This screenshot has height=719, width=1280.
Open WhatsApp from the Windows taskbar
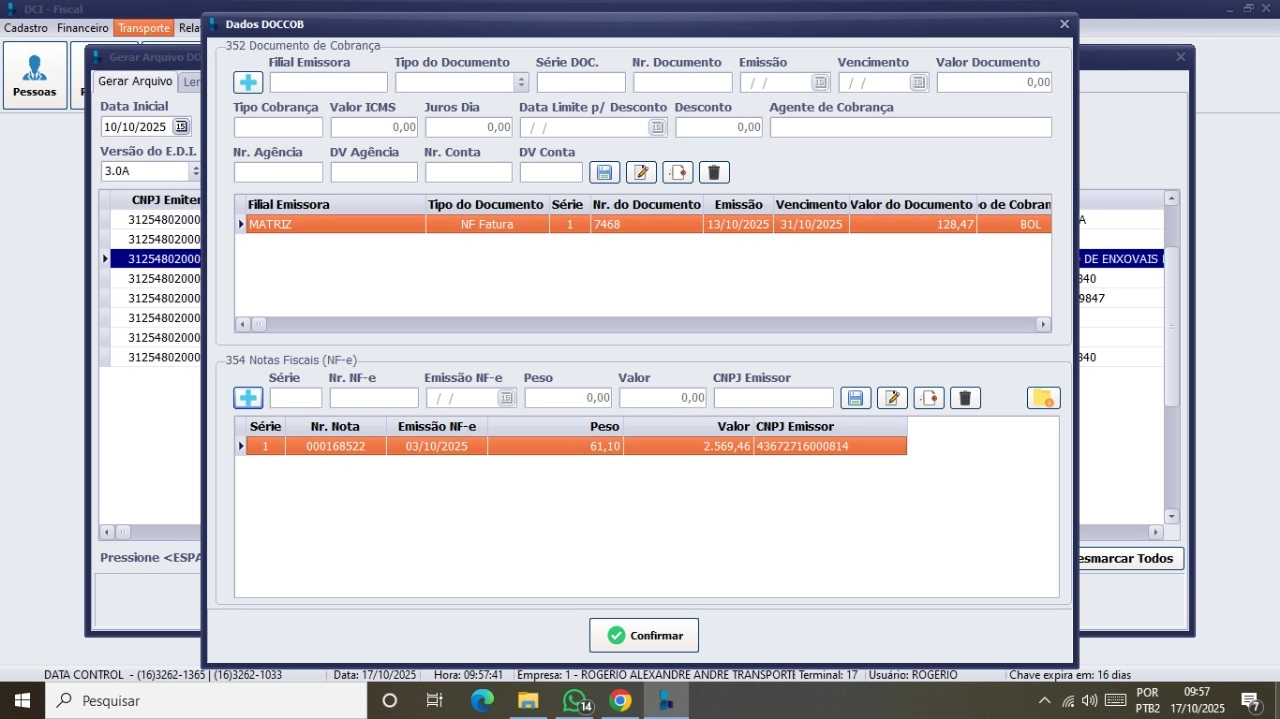pyautogui.click(x=575, y=700)
